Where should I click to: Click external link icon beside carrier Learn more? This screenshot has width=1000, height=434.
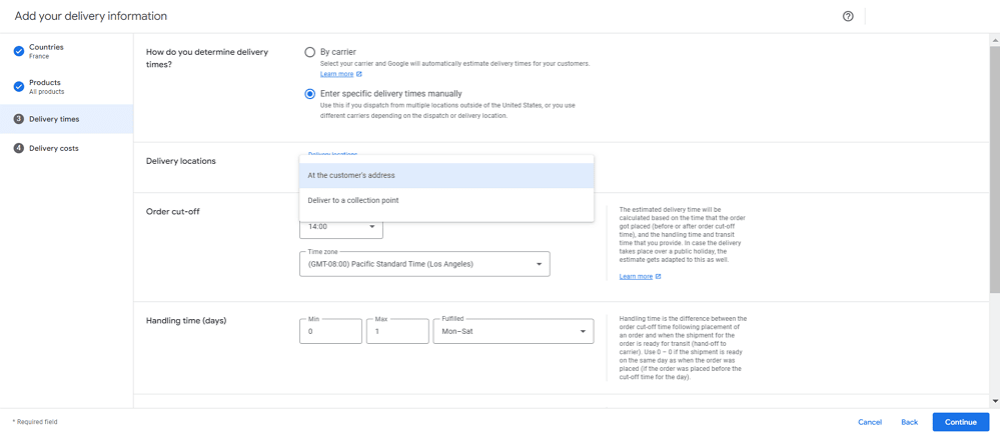pyautogui.click(x=359, y=75)
